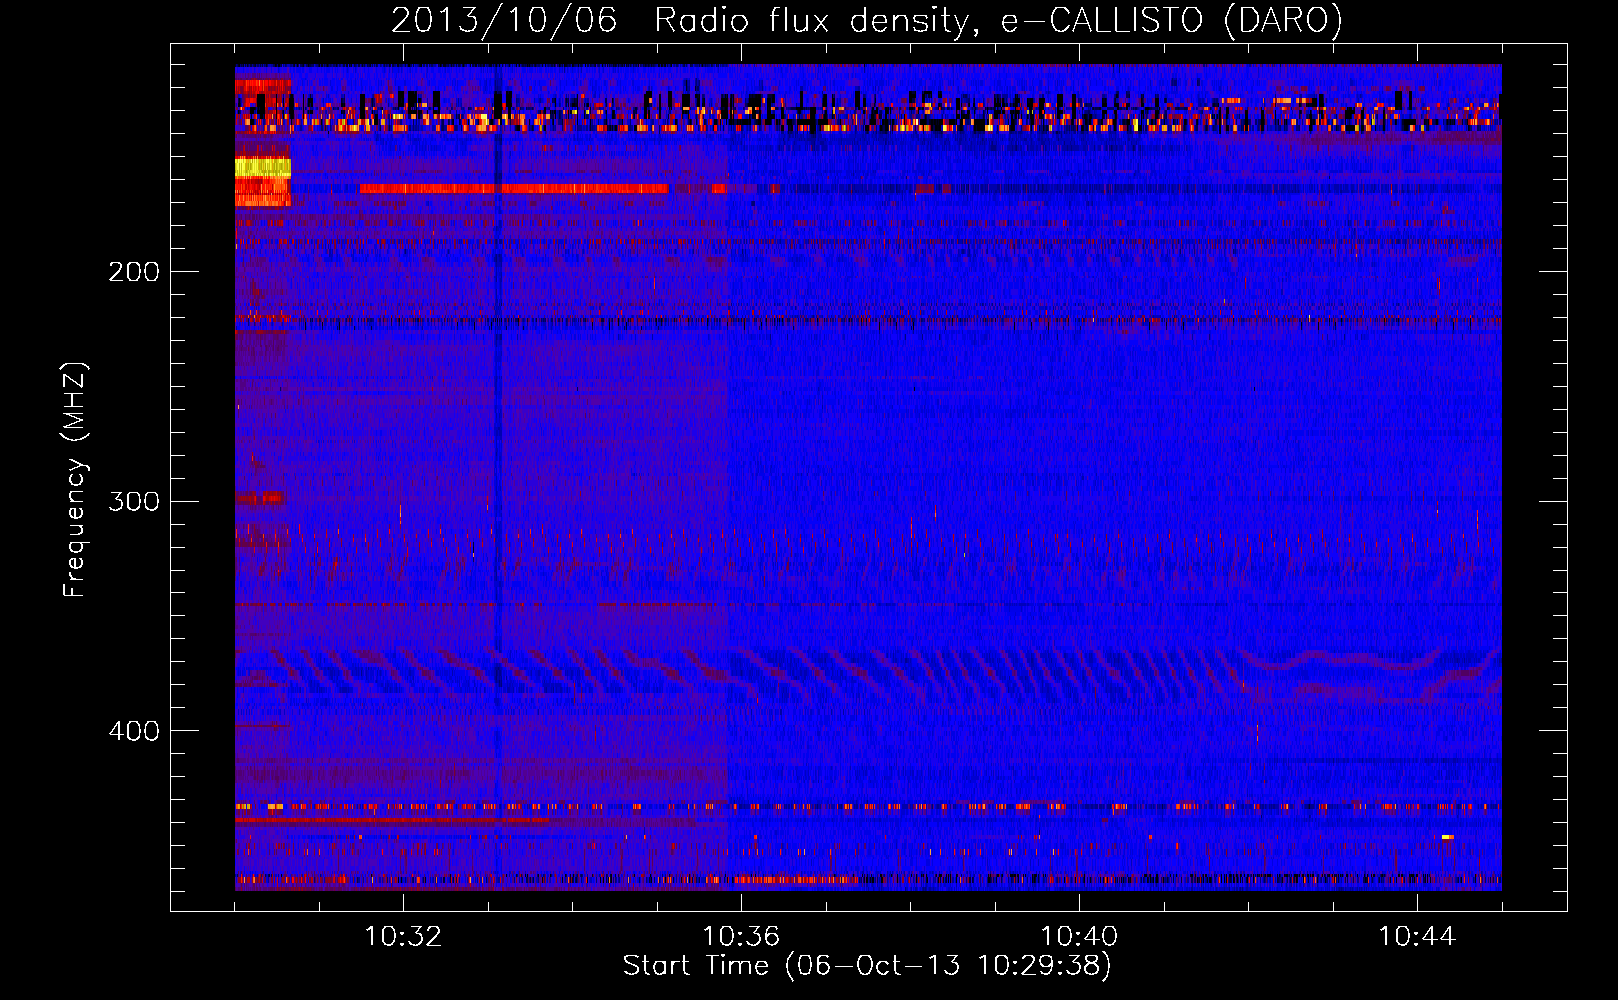Viewport: 1618px width, 1000px height.
Task: Click the 'Start Time (06-Oct-13 10:29:38)' label
Action: pos(867,966)
